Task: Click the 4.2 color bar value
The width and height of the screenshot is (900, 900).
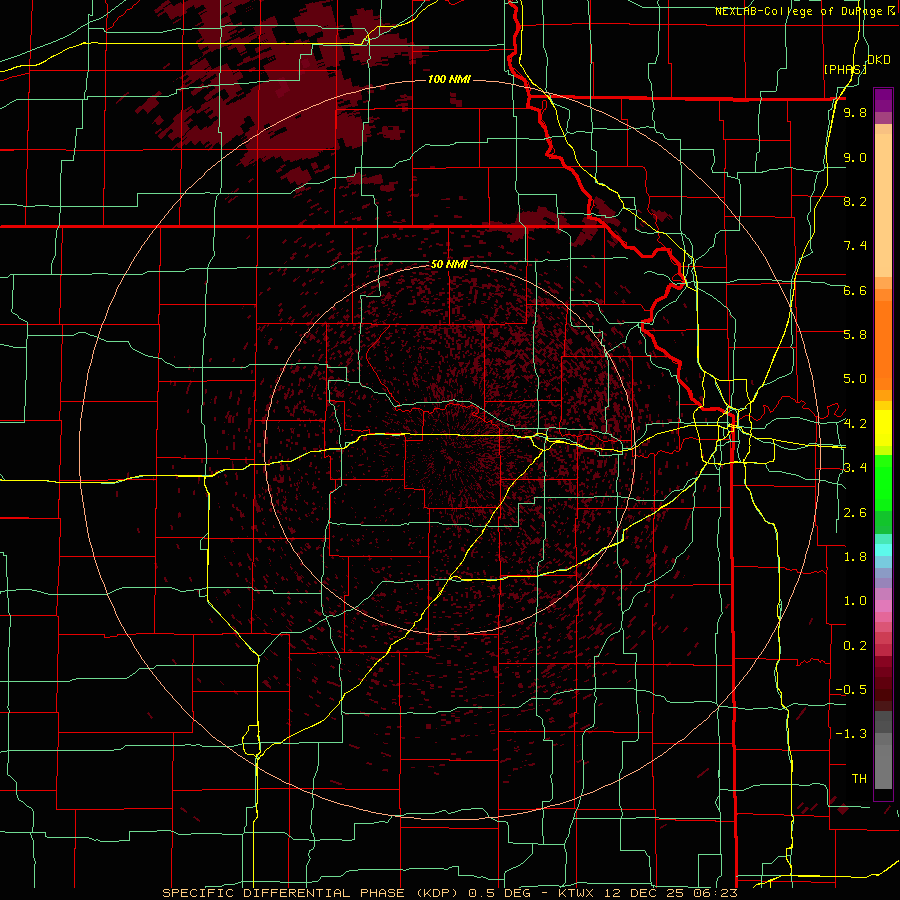Action: point(855,424)
